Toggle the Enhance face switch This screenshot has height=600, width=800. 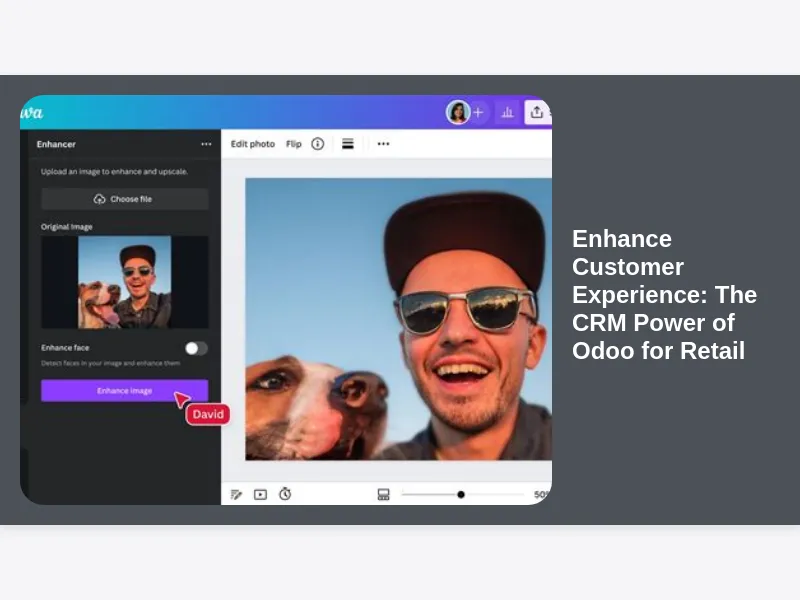pos(196,348)
